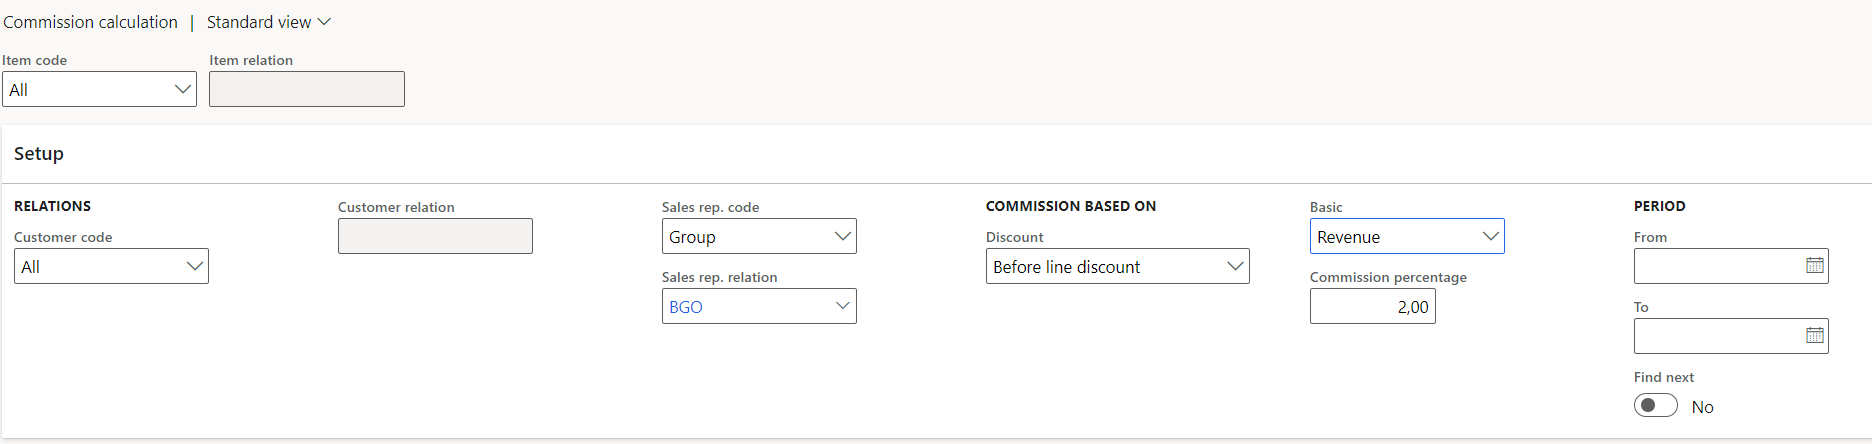The image size is (1872, 444).
Task: Expand the Item code dropdown
Action: [183, 89]
